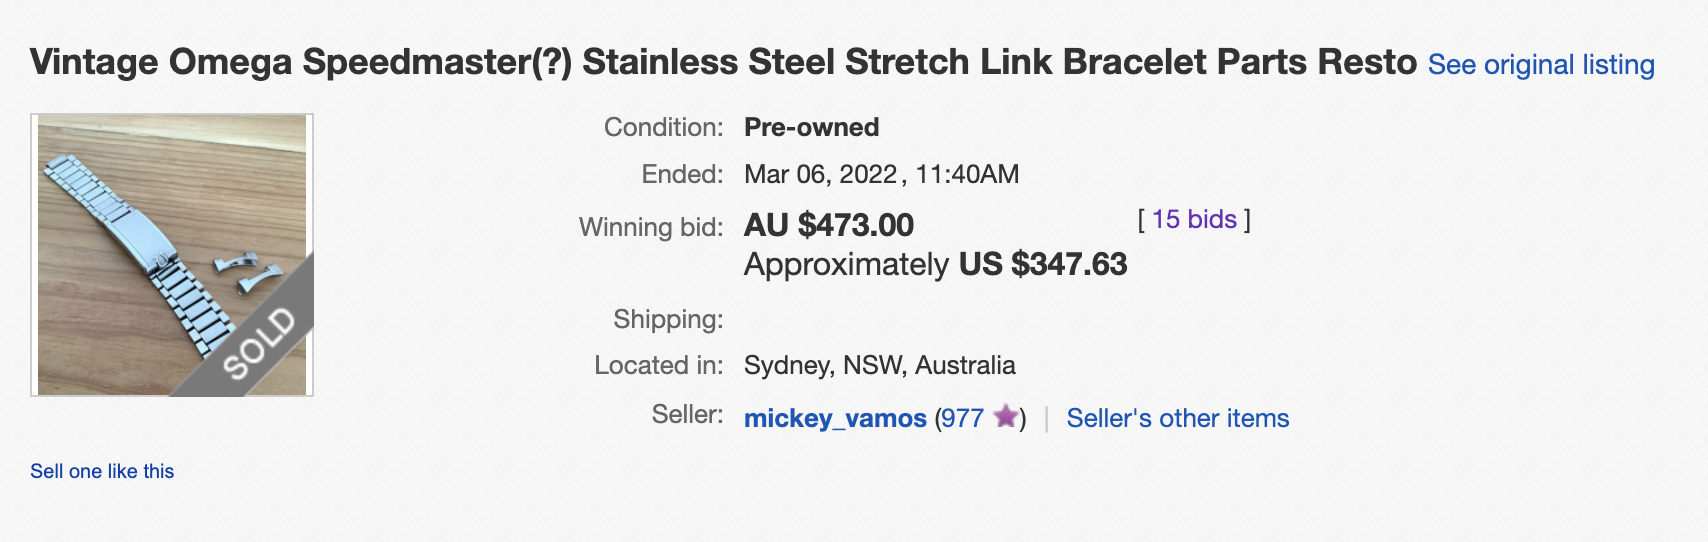View the 15 bids history link
Viewport: 1708px width, 542px height.
point(1194,220)
